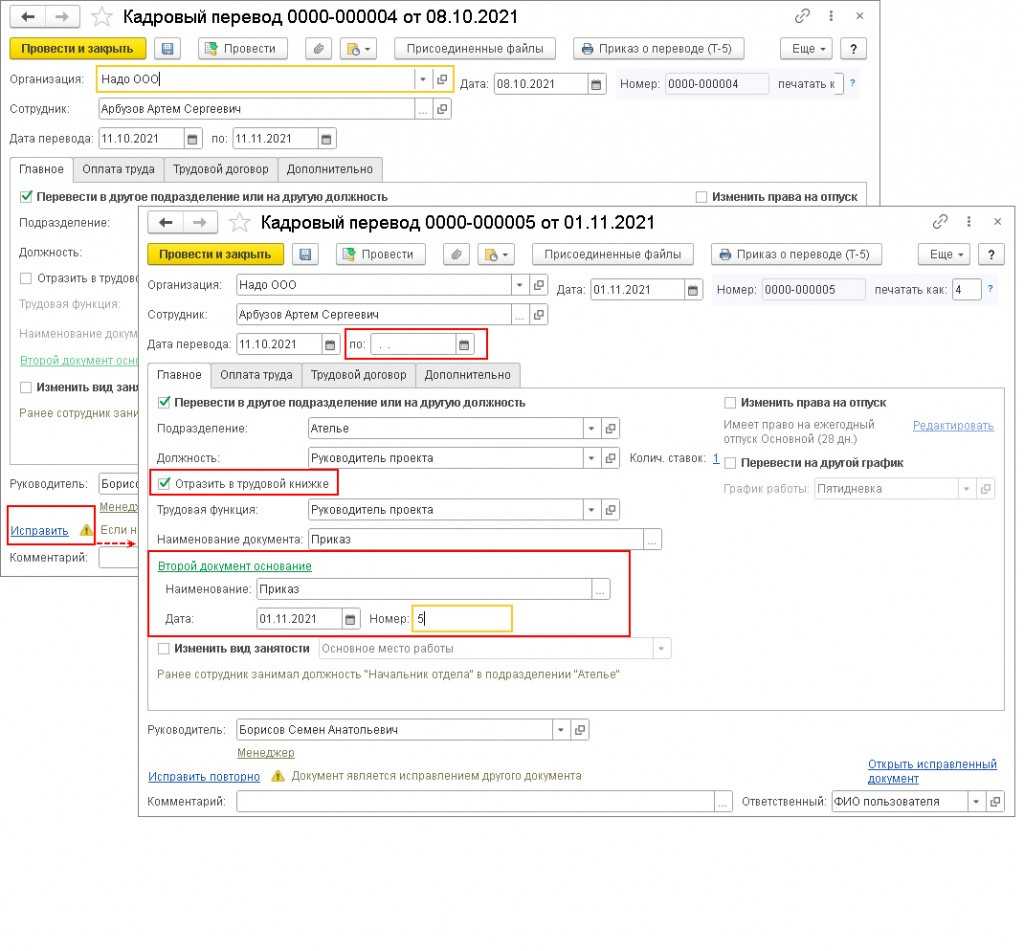Star the document Кадровый перевод 0000-000005 as favorite

239,222
